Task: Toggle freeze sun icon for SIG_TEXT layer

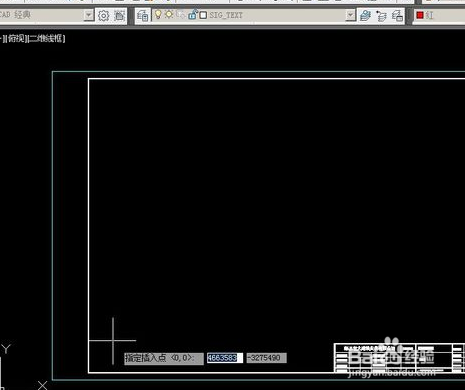Action: [169, 15]
